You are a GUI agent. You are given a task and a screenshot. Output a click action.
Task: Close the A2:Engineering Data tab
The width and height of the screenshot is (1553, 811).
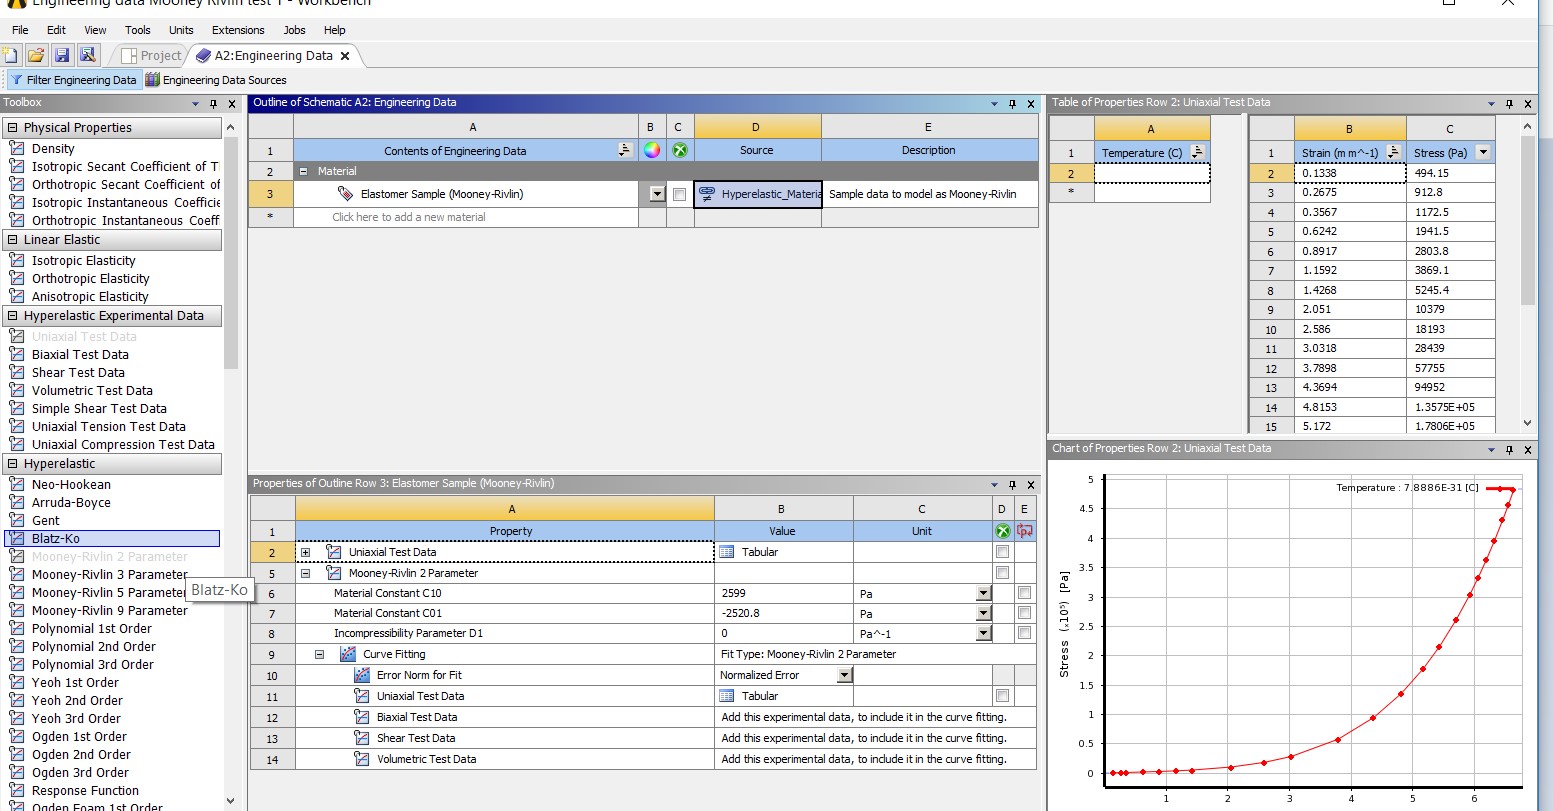[345, 56]
